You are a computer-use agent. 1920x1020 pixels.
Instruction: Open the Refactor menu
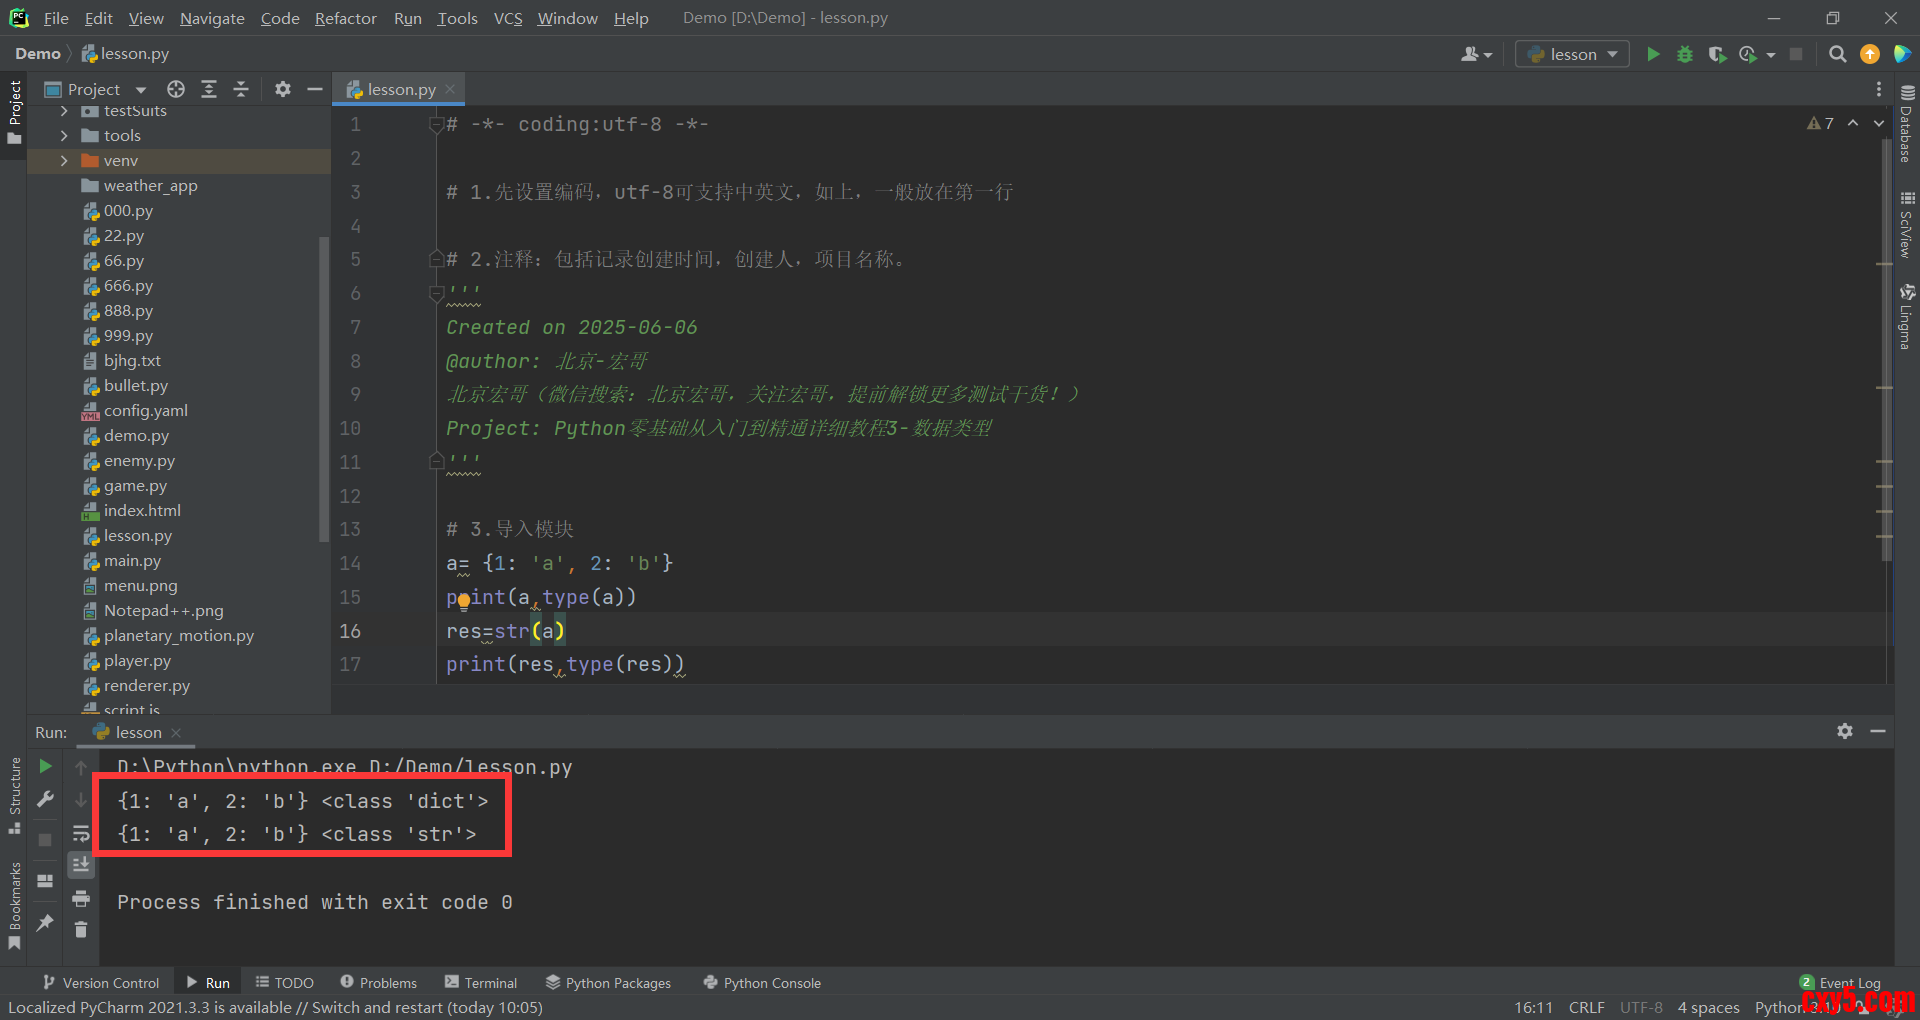[345, 18]
